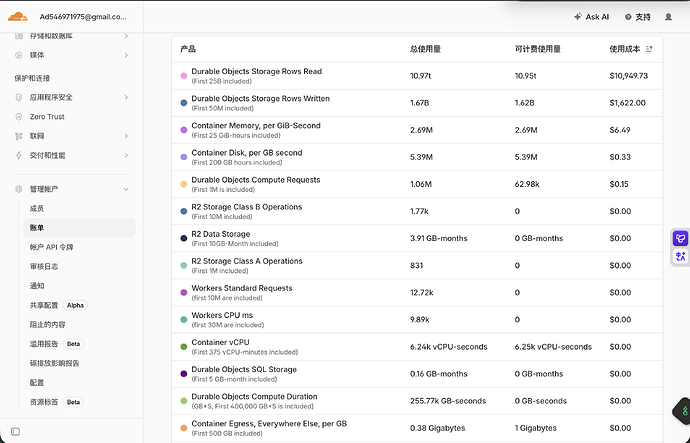Click the 6.24k vCPU-seconds value
The image size is (690, 443).
click(x=449, y=347)
